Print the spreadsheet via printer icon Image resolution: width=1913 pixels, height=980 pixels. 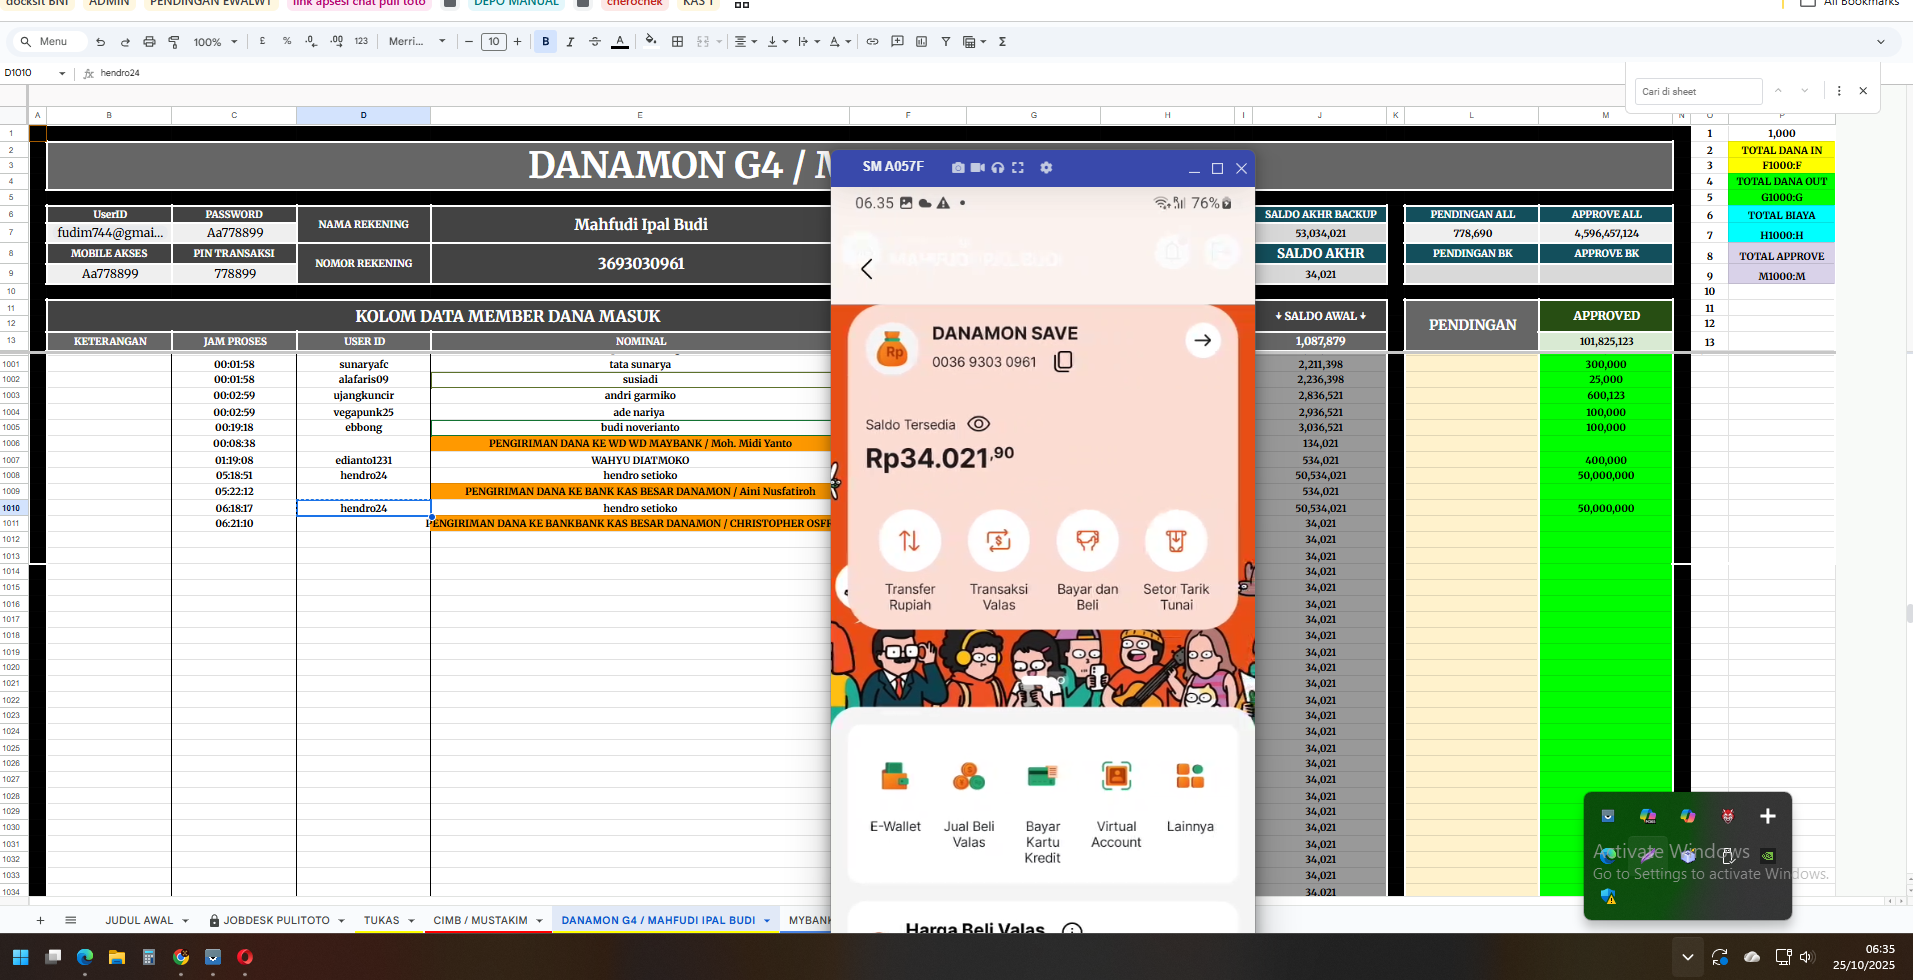(x=149, y=42)
